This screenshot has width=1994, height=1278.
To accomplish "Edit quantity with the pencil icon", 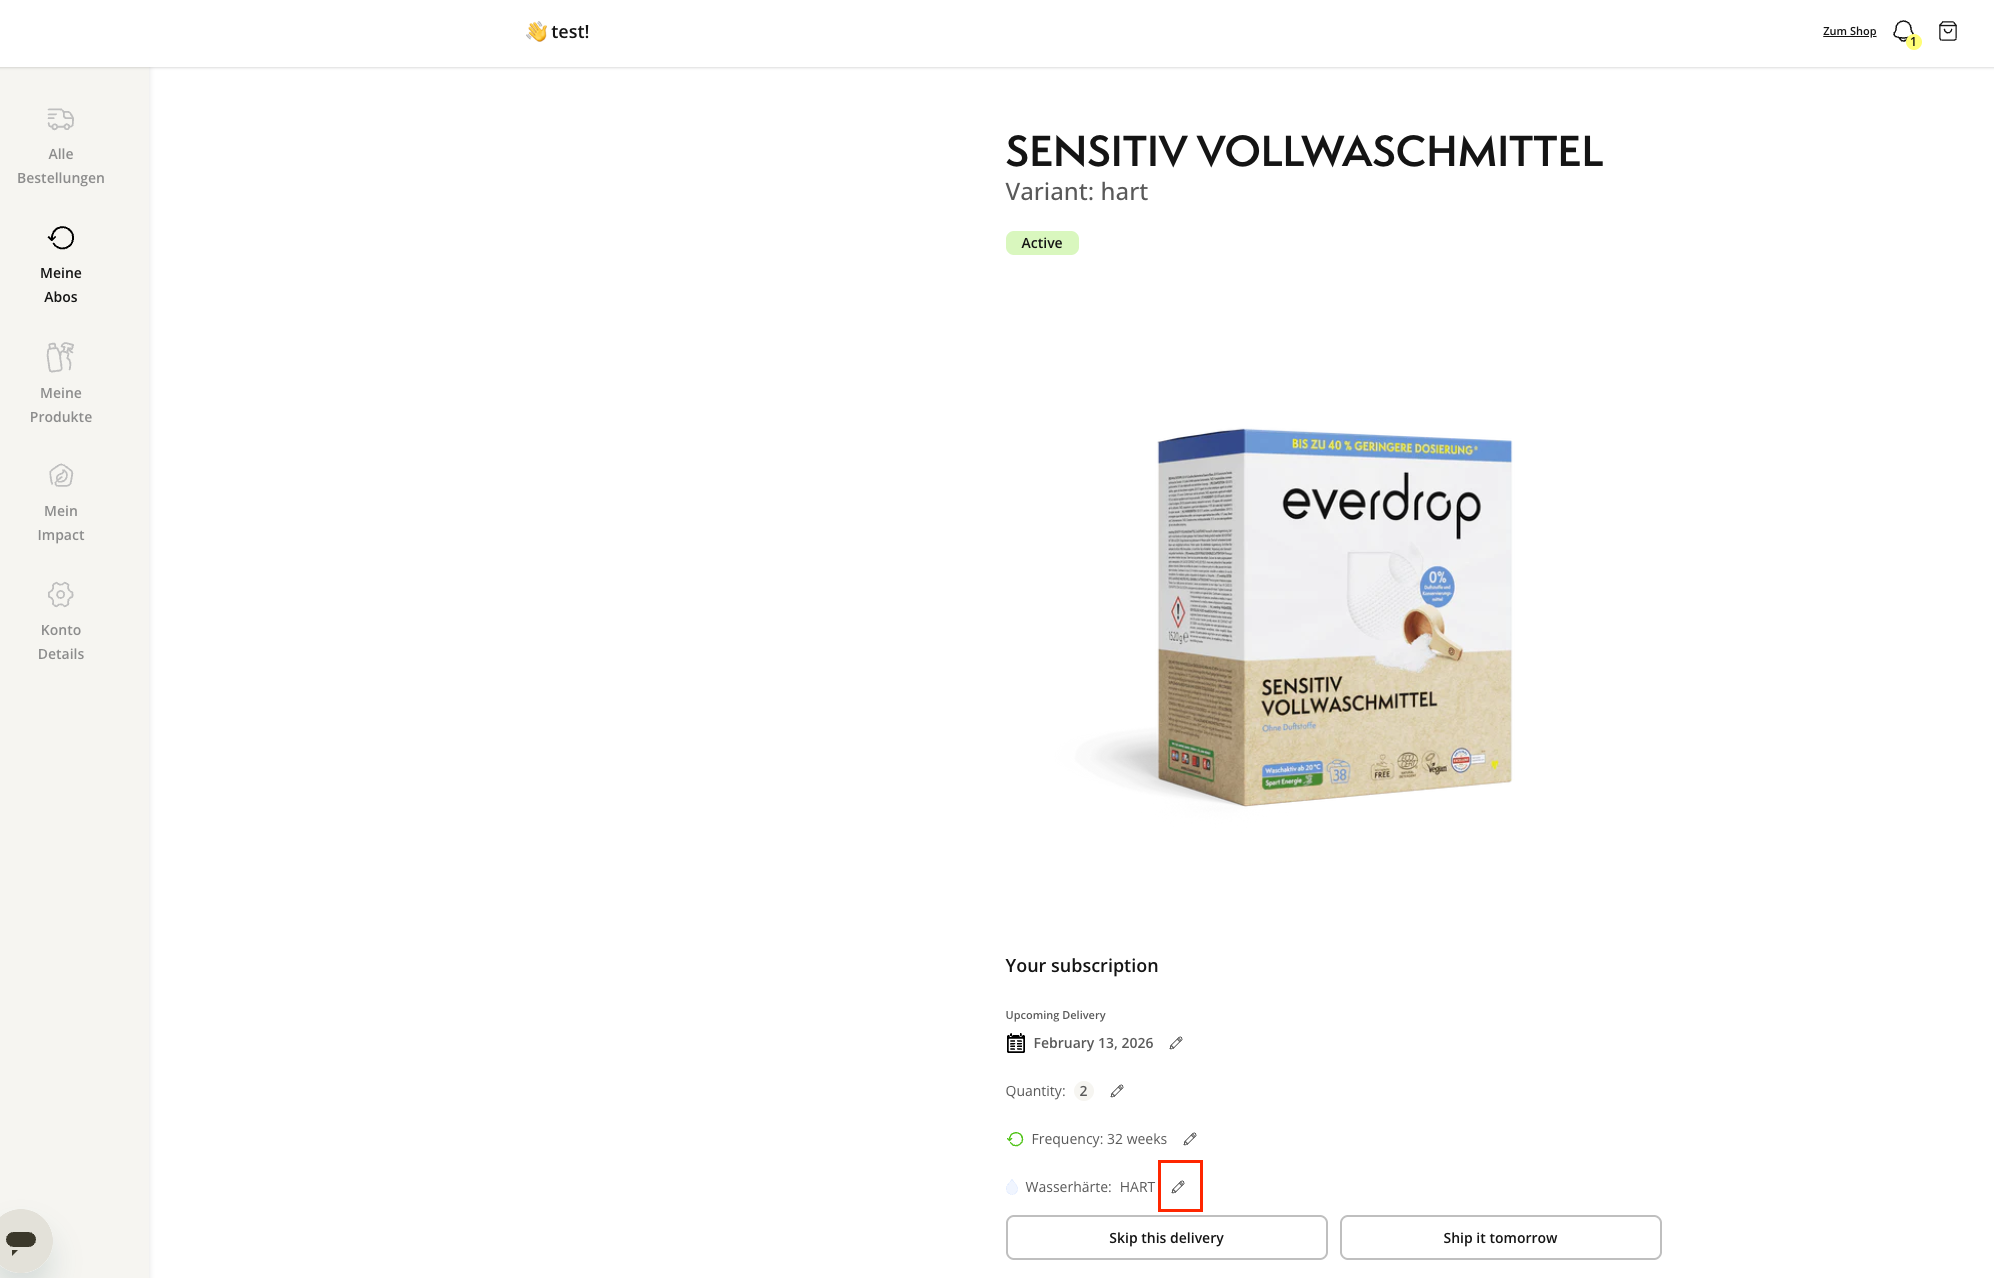I will point(1117,1091).
